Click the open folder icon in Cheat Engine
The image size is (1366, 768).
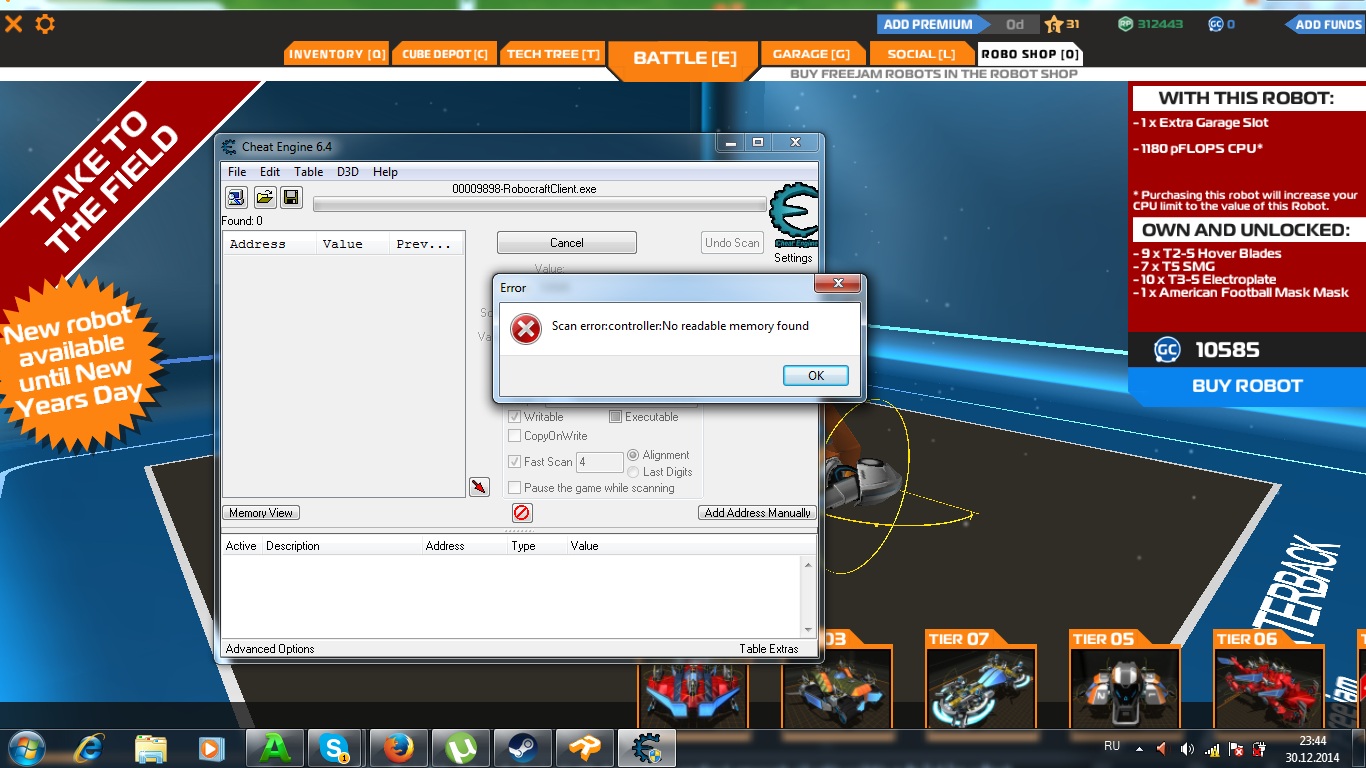click(x=264, y=197)
